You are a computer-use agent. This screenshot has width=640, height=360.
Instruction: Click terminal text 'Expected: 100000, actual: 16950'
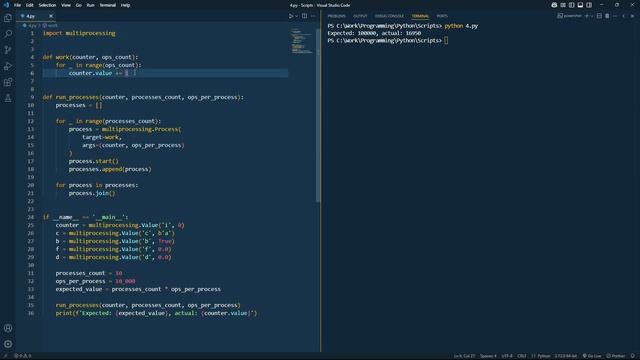pyautogui.click(x=374, y=33)
